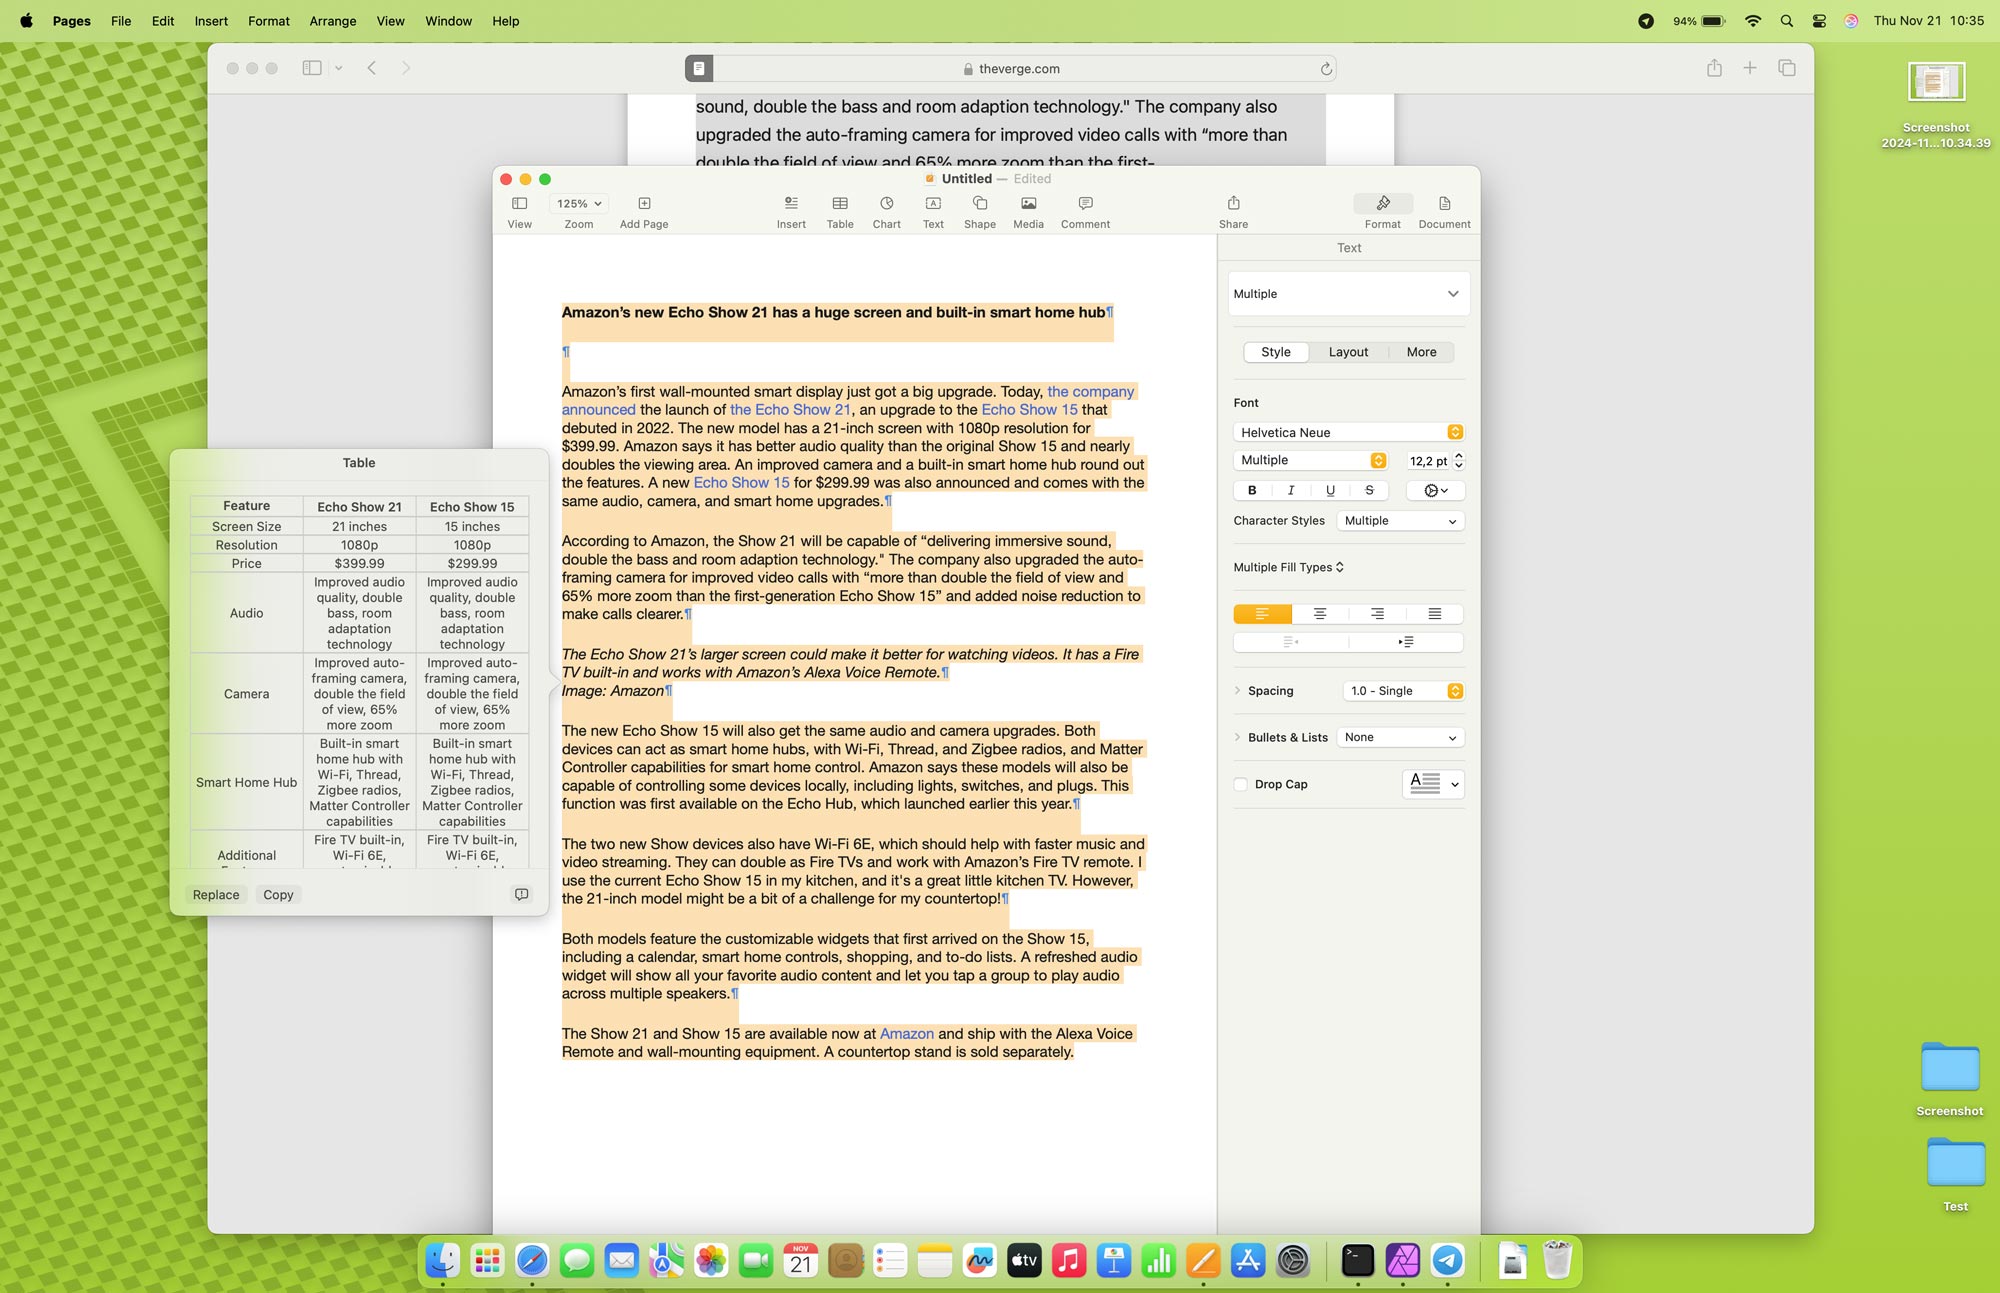
Task: Open the Insert menu in menu bar
Action: pyautogui.click(x=211, y=21)
